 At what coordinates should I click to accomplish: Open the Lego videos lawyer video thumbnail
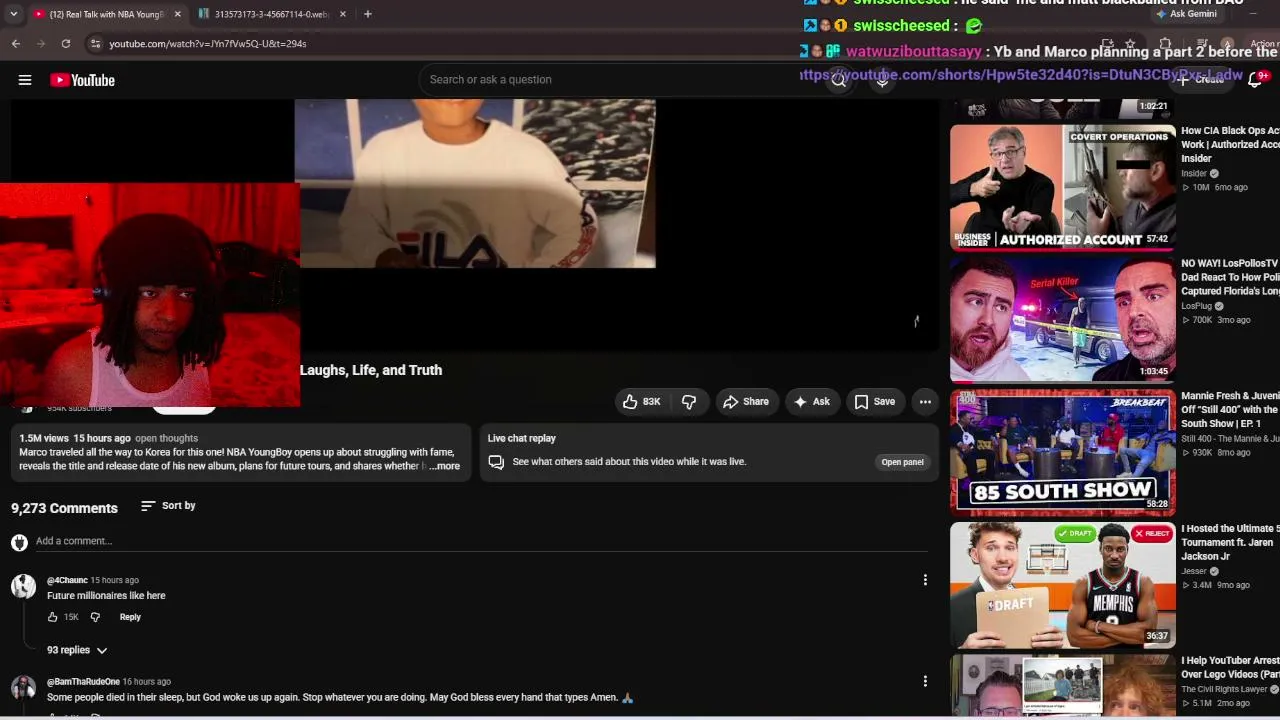[x=1062, y=687]
